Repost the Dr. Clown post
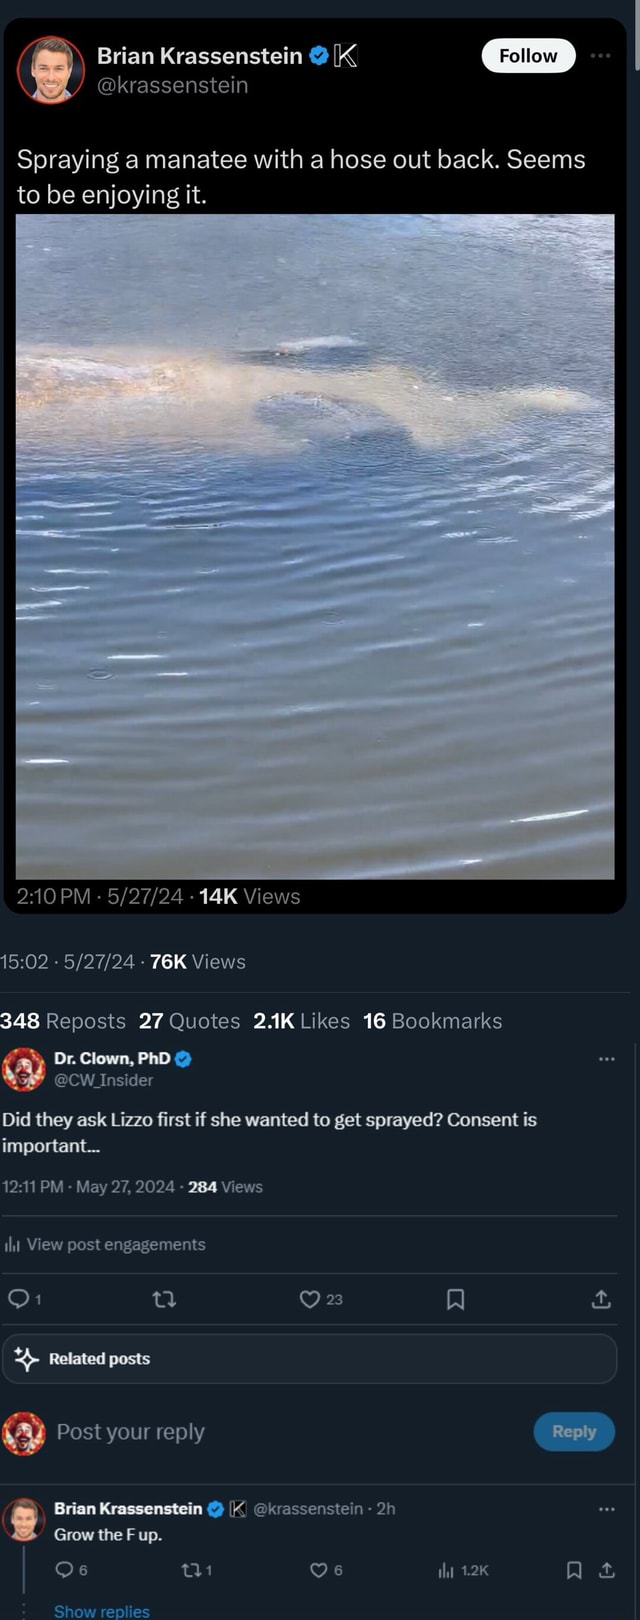640x1620 pixels. tap(164, 1299)
